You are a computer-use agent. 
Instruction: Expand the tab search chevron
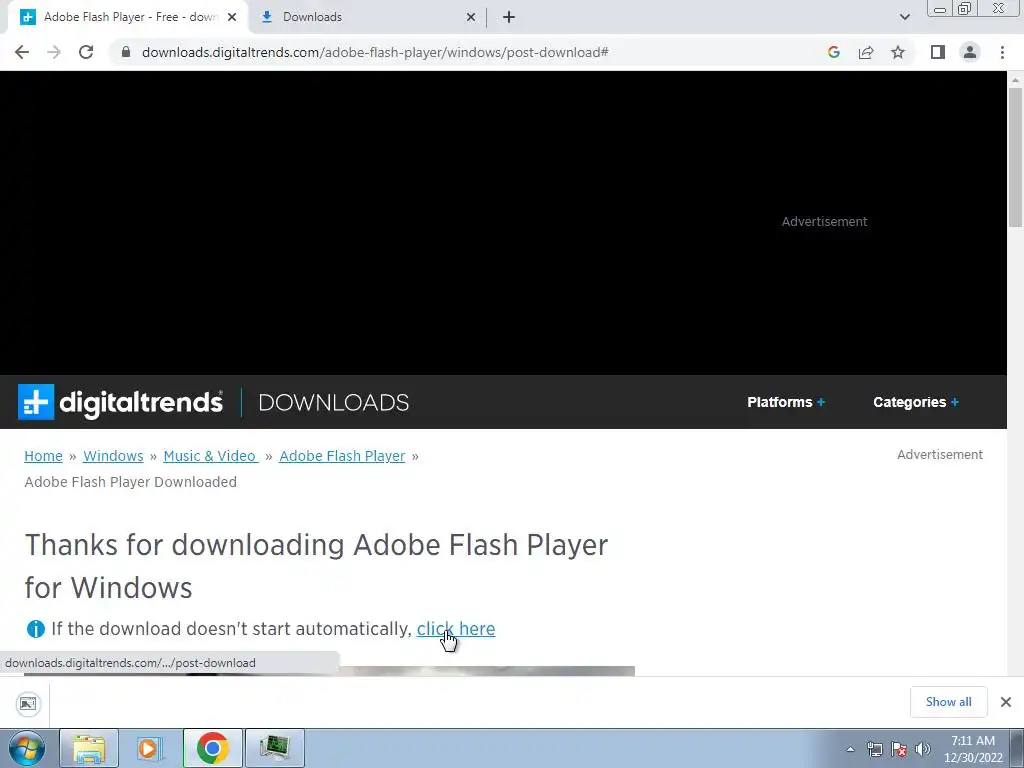tap(904, 17)
